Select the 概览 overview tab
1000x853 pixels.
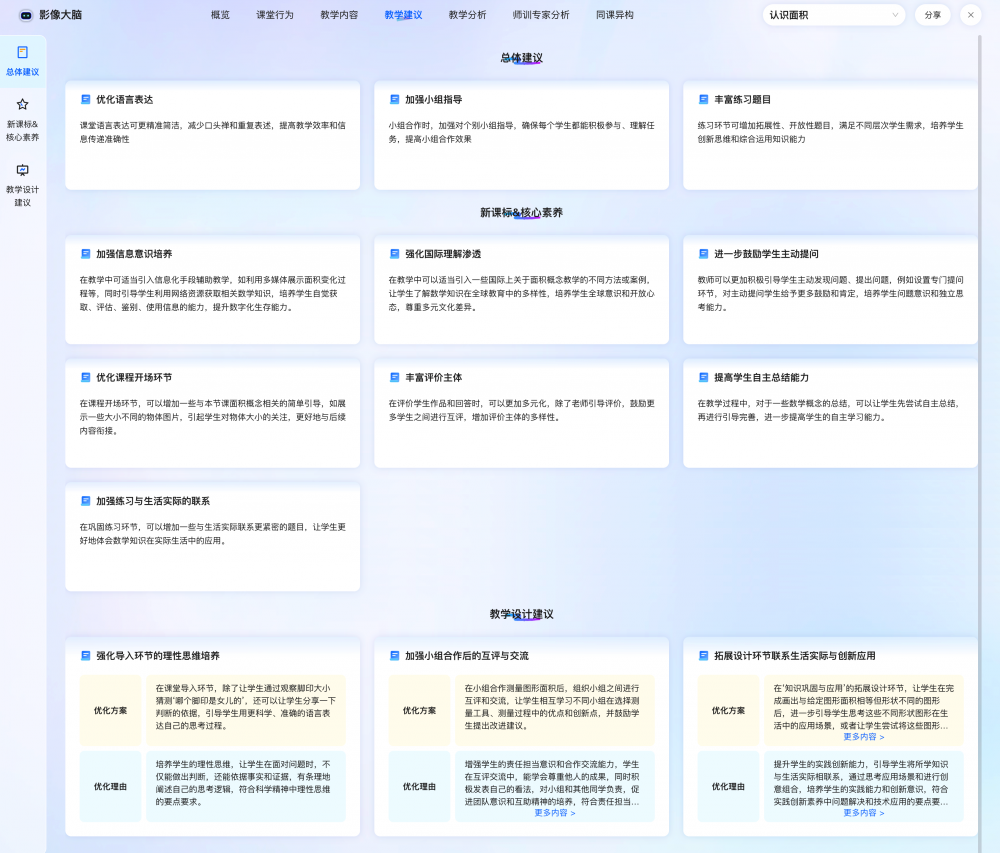220,15
